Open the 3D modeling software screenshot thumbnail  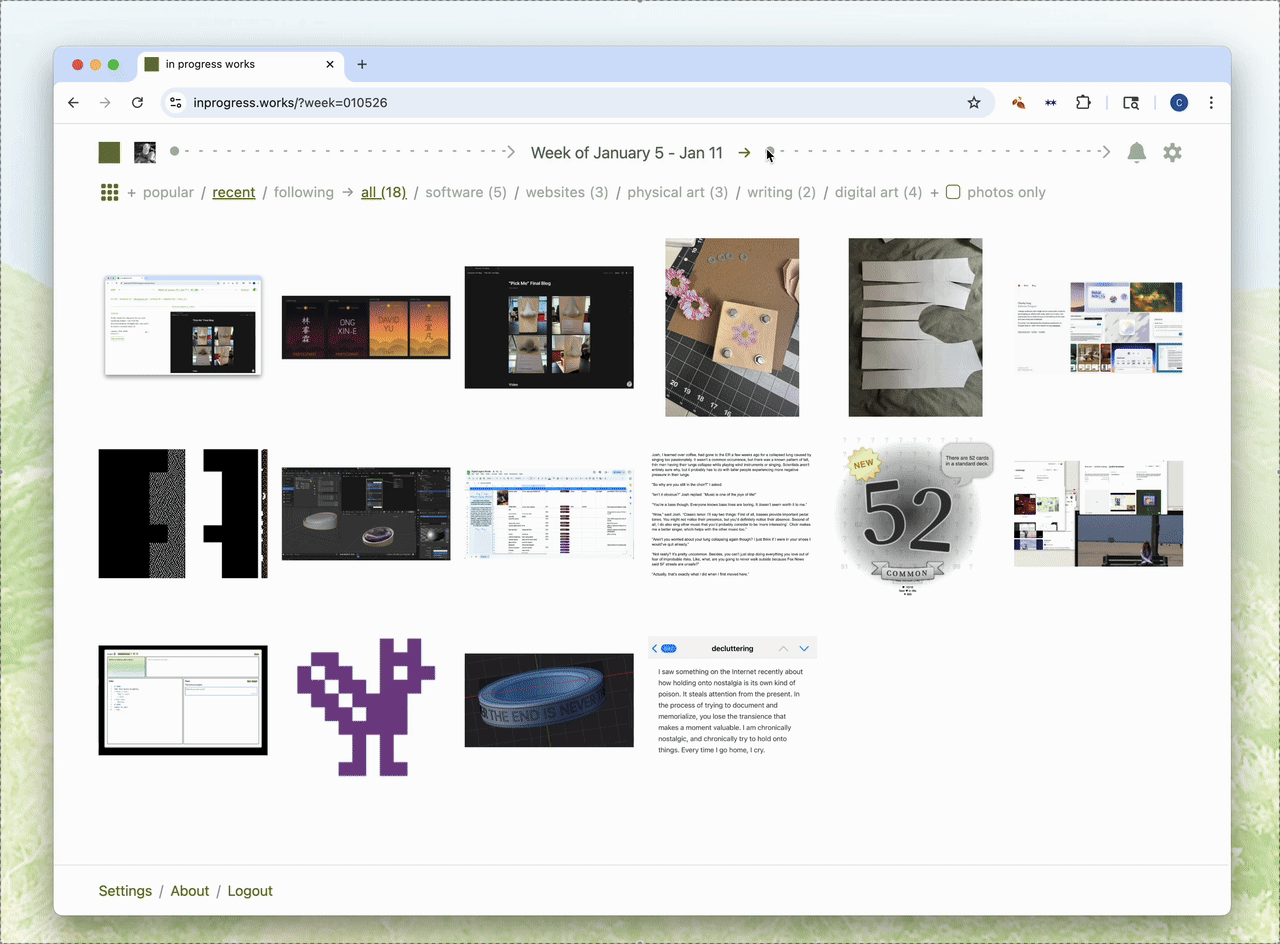click(366, 514)
